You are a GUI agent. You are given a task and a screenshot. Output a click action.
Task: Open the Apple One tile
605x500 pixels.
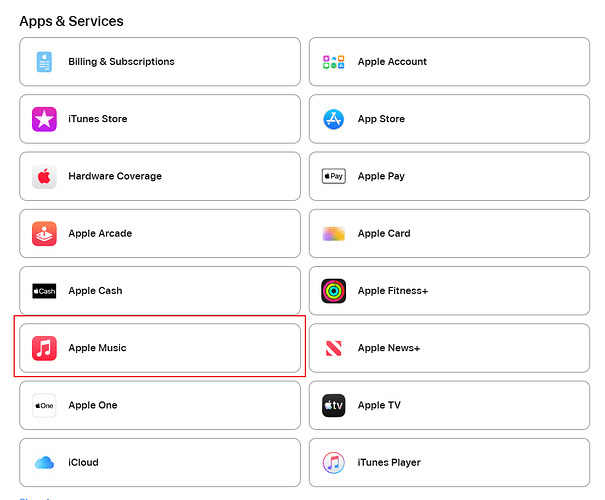[160, 405]
